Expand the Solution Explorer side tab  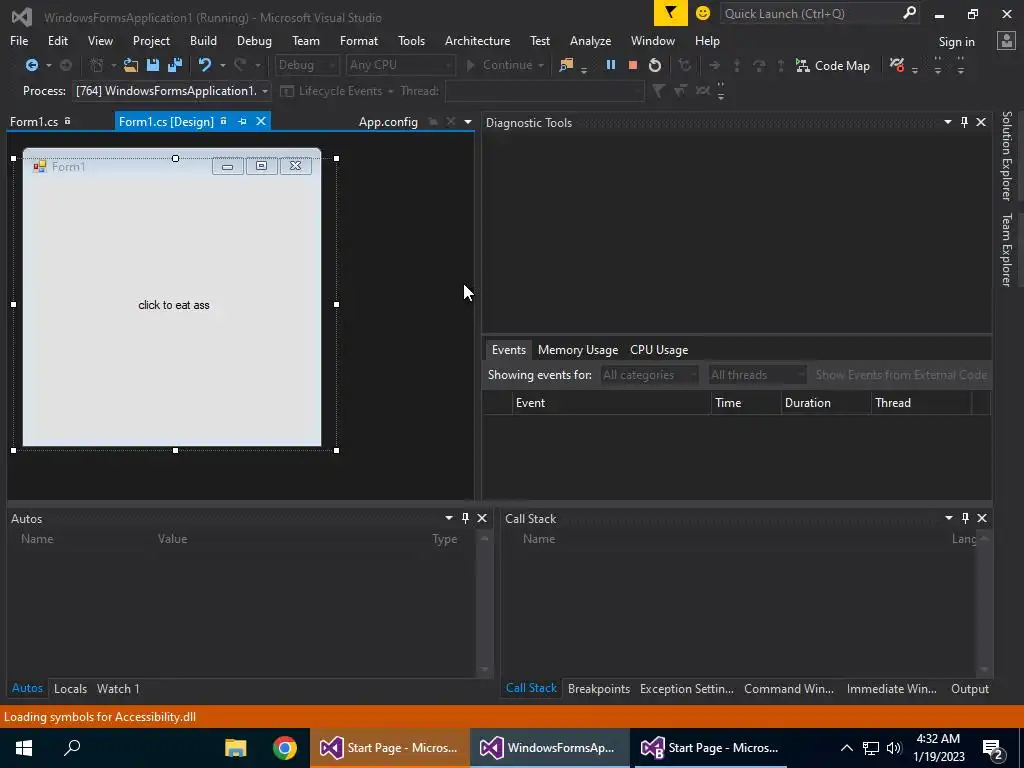[x=1007, y=156]
